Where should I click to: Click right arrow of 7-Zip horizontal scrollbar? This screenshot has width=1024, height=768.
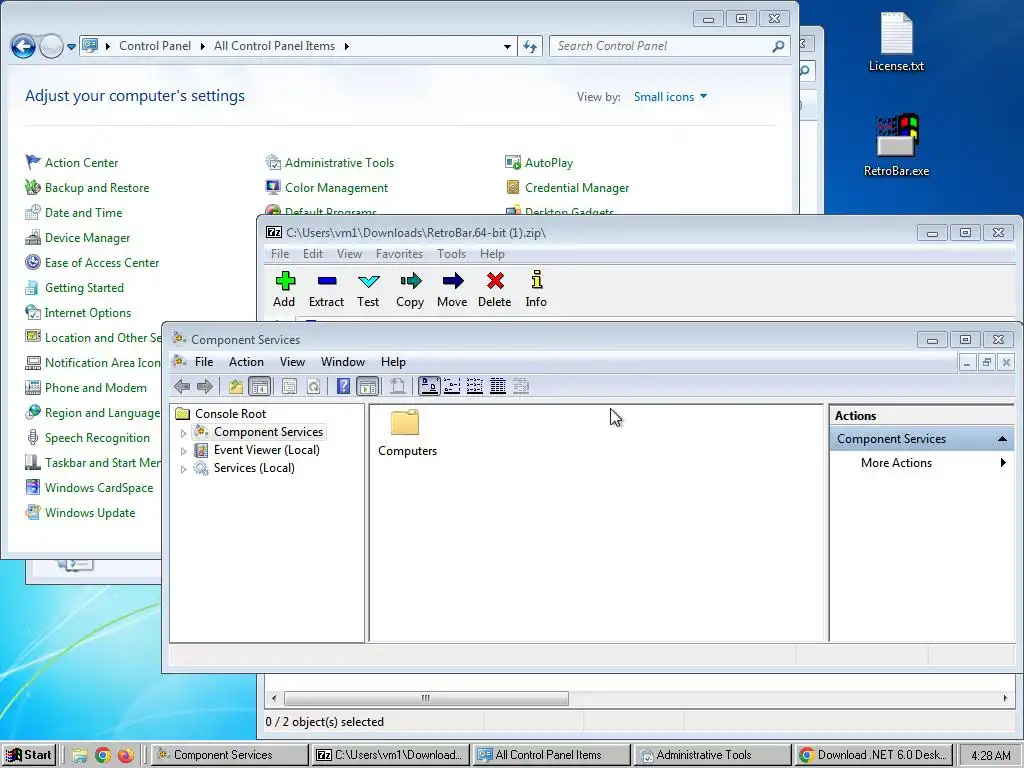coord(1004,698)
